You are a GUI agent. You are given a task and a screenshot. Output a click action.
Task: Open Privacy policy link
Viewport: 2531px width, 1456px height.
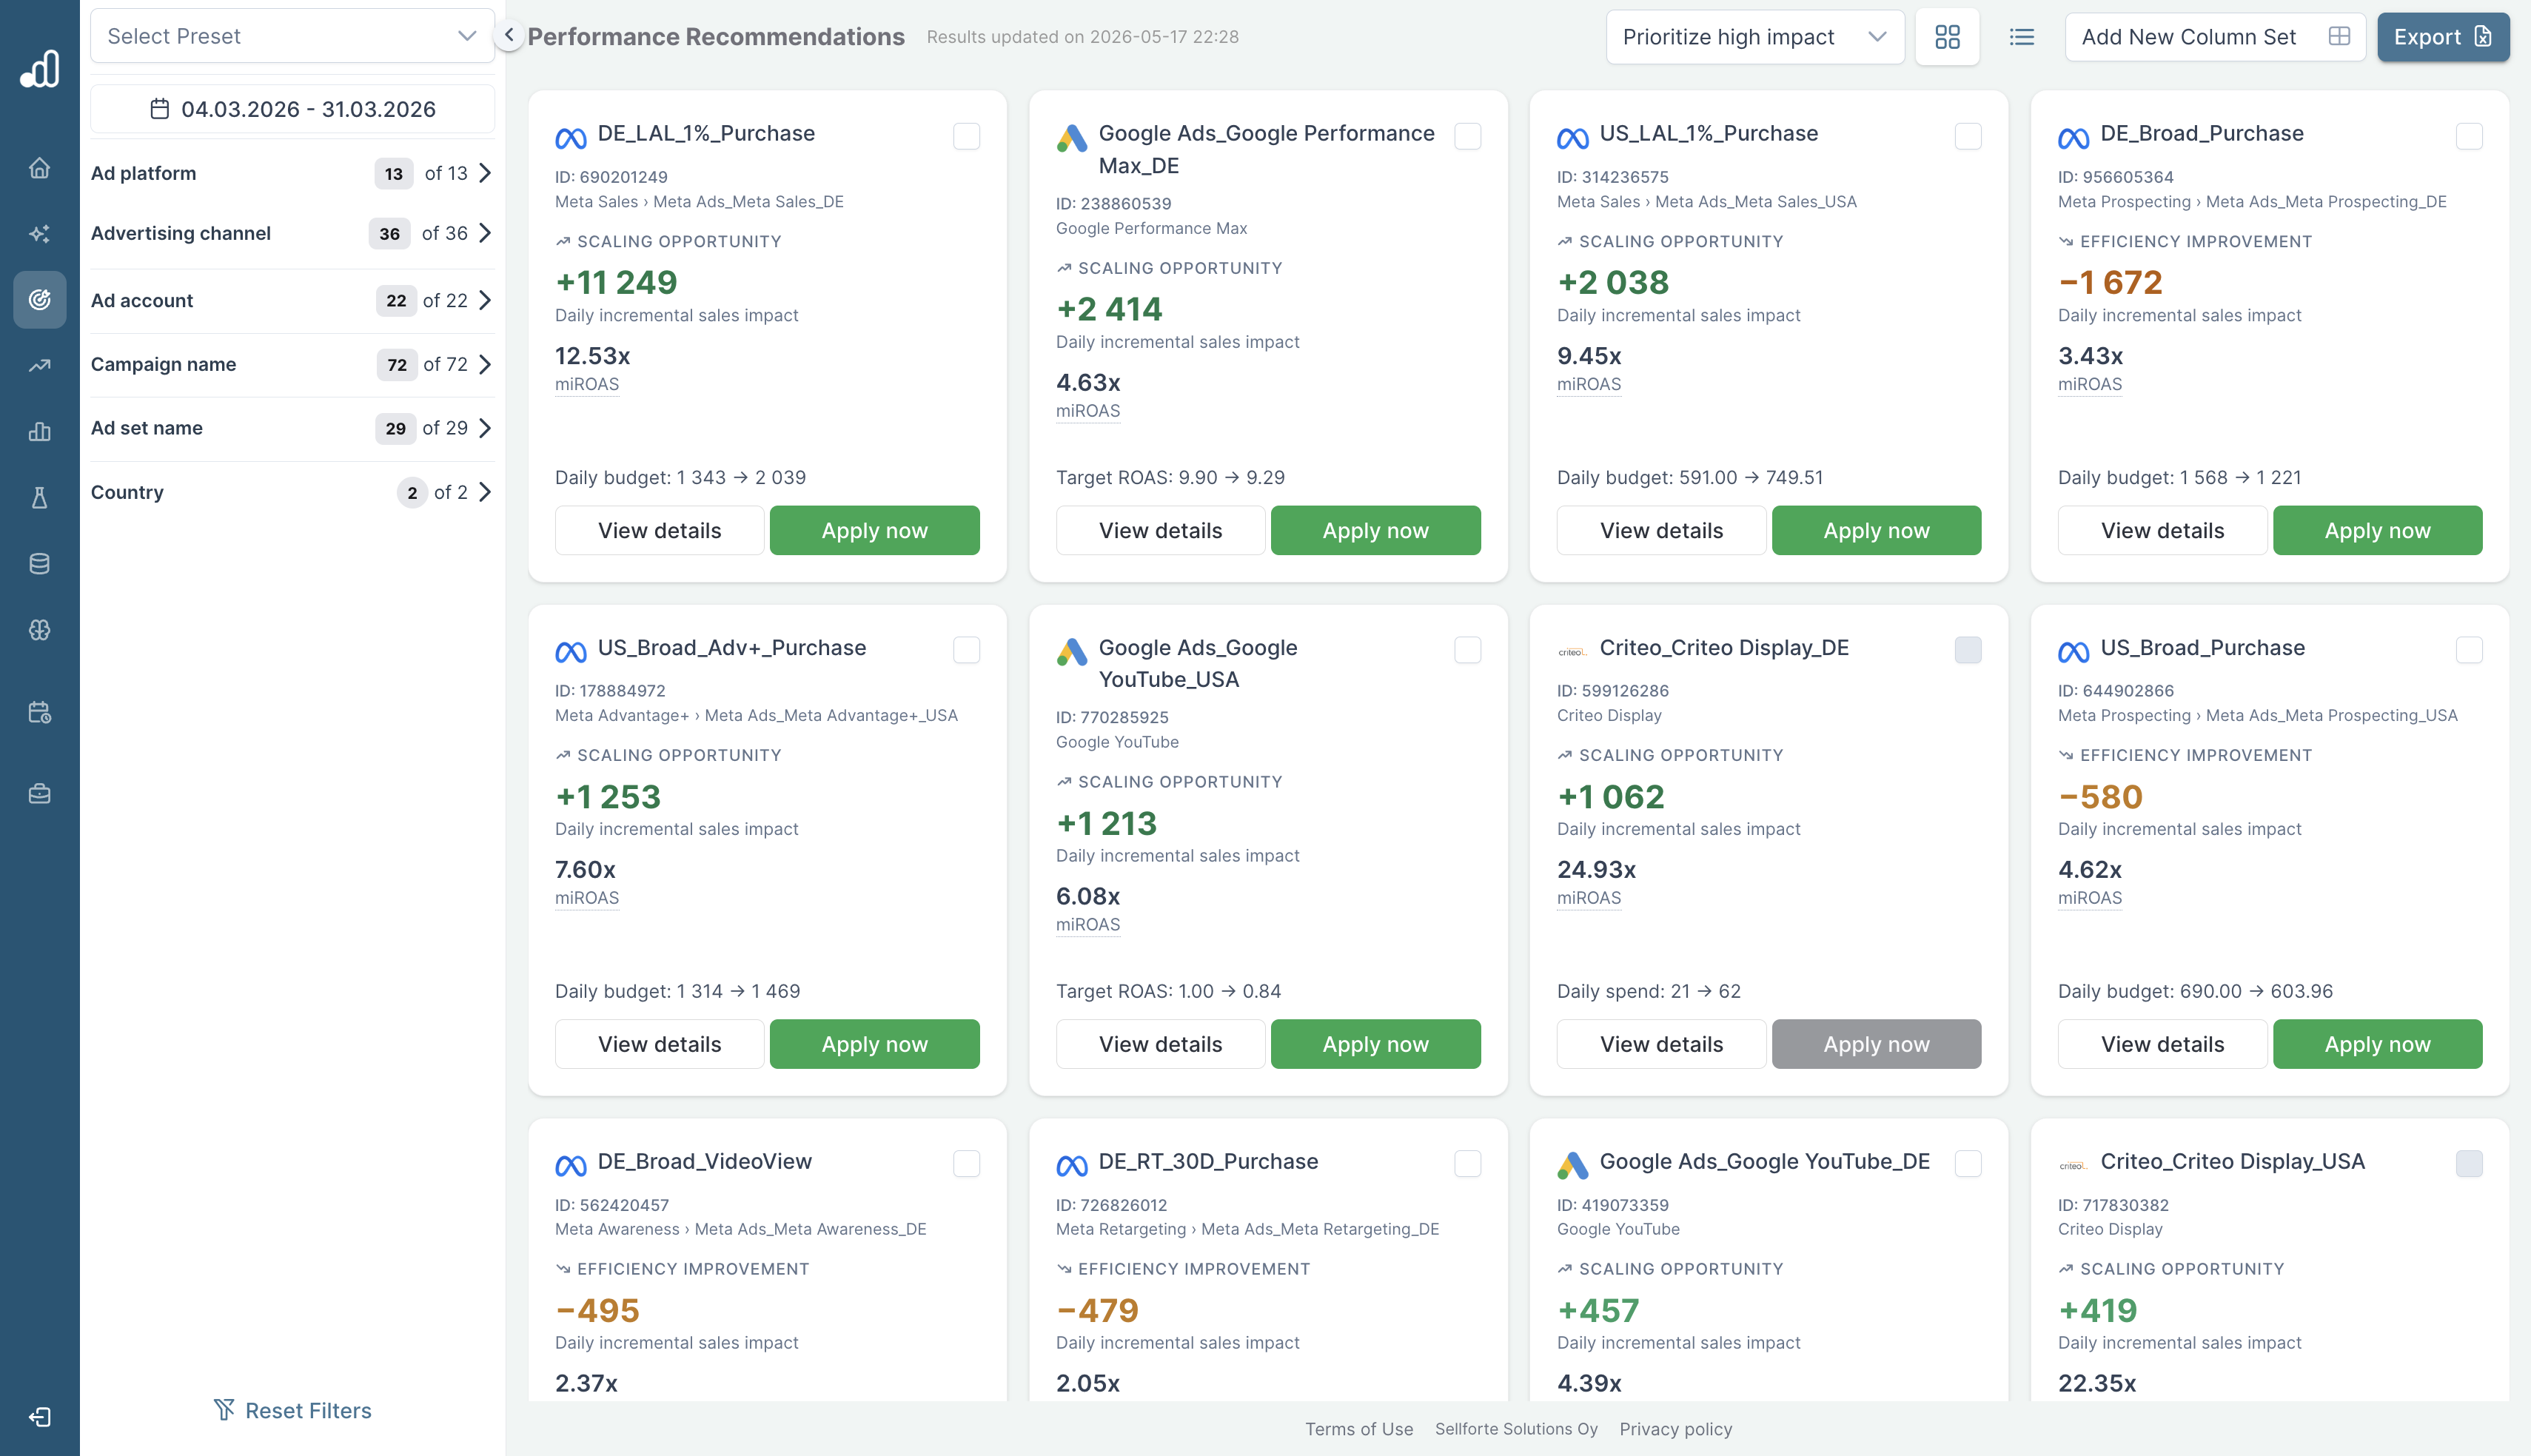tap(1675, 1429)
